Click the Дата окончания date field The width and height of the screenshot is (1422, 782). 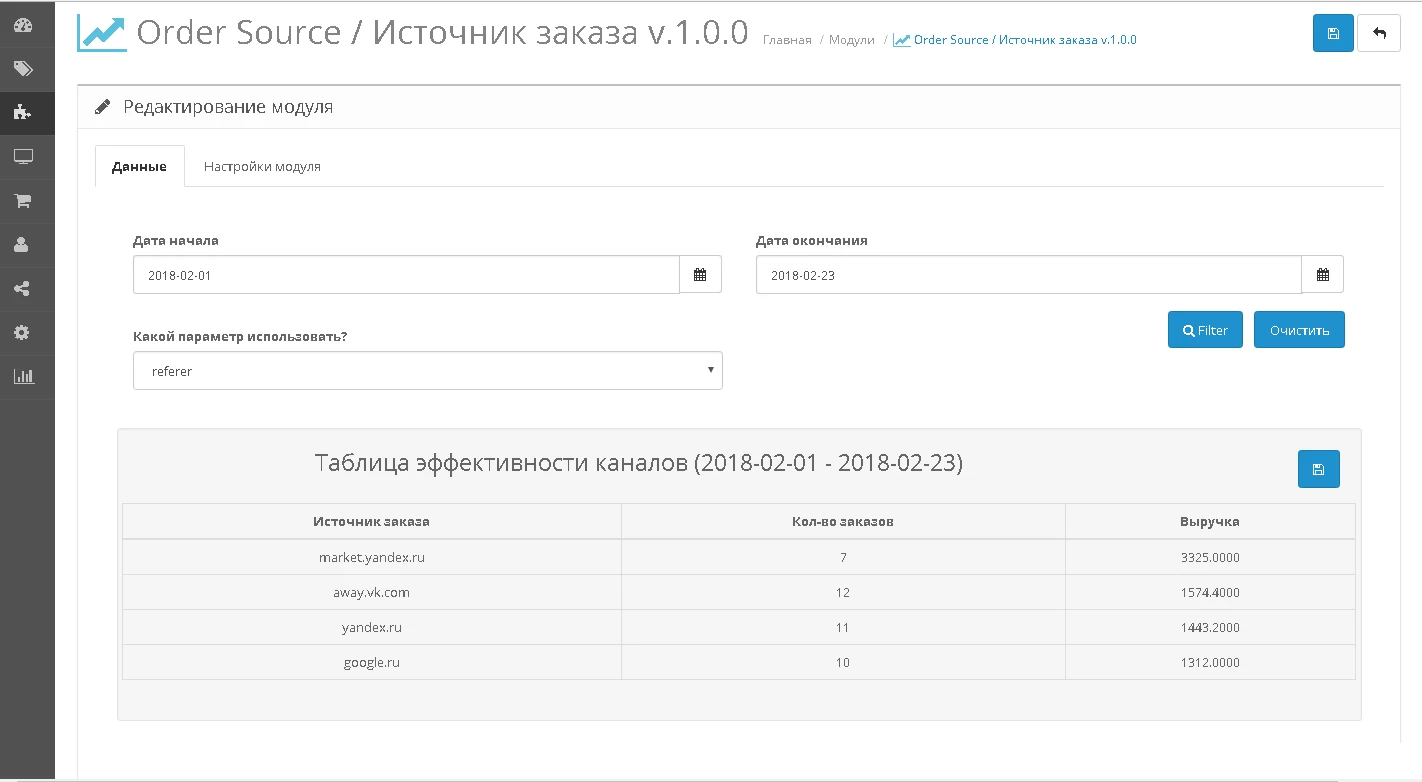(1029, 275)
